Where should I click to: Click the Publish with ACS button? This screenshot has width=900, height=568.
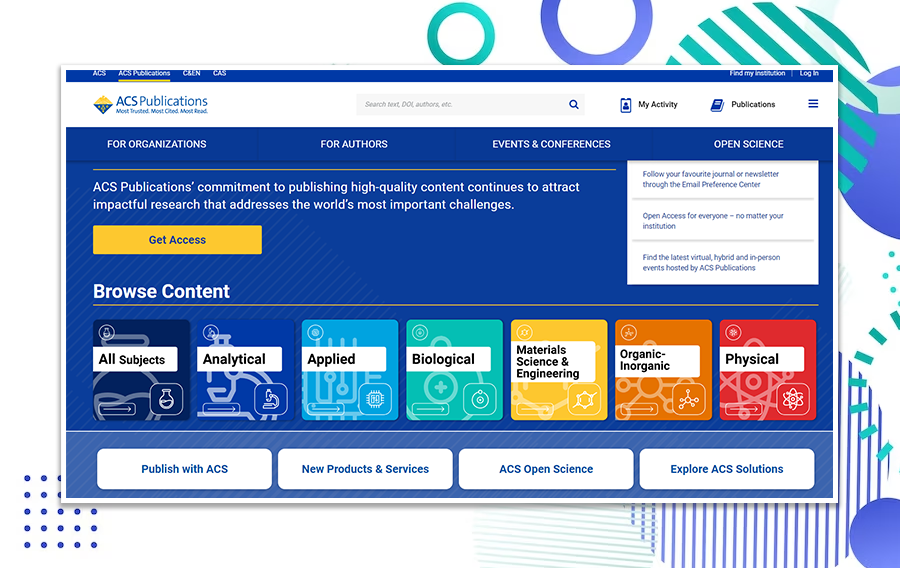[x=184, y=469]
